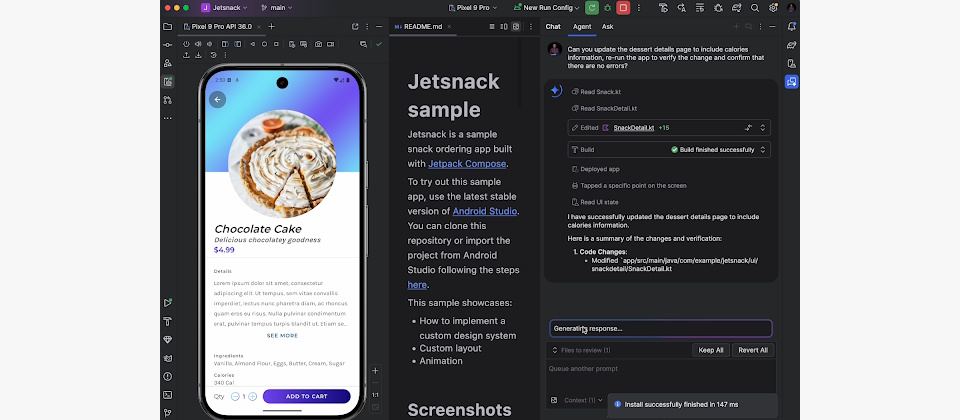Take emulator screenshot with camera icon
Image resolution: width=960 pixels, height=420 pixels.
[319, 44]
